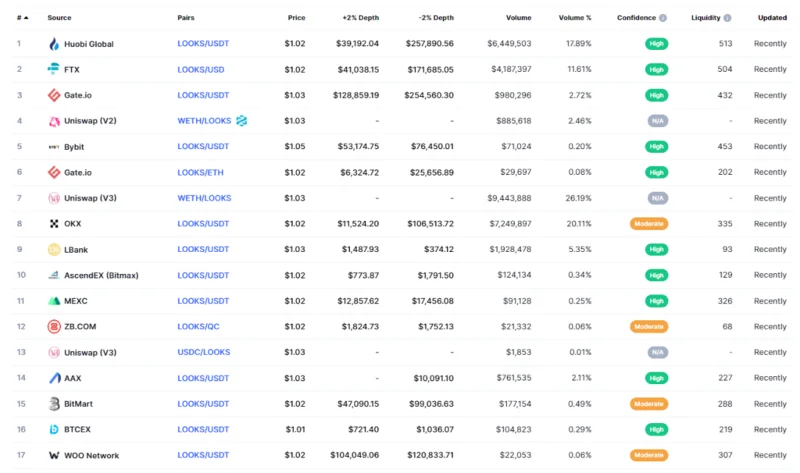Viewport: 800px width, 473px height.
Task: Click the AscendEX (Bitmax) logo
Action: (x=54, y=275)
